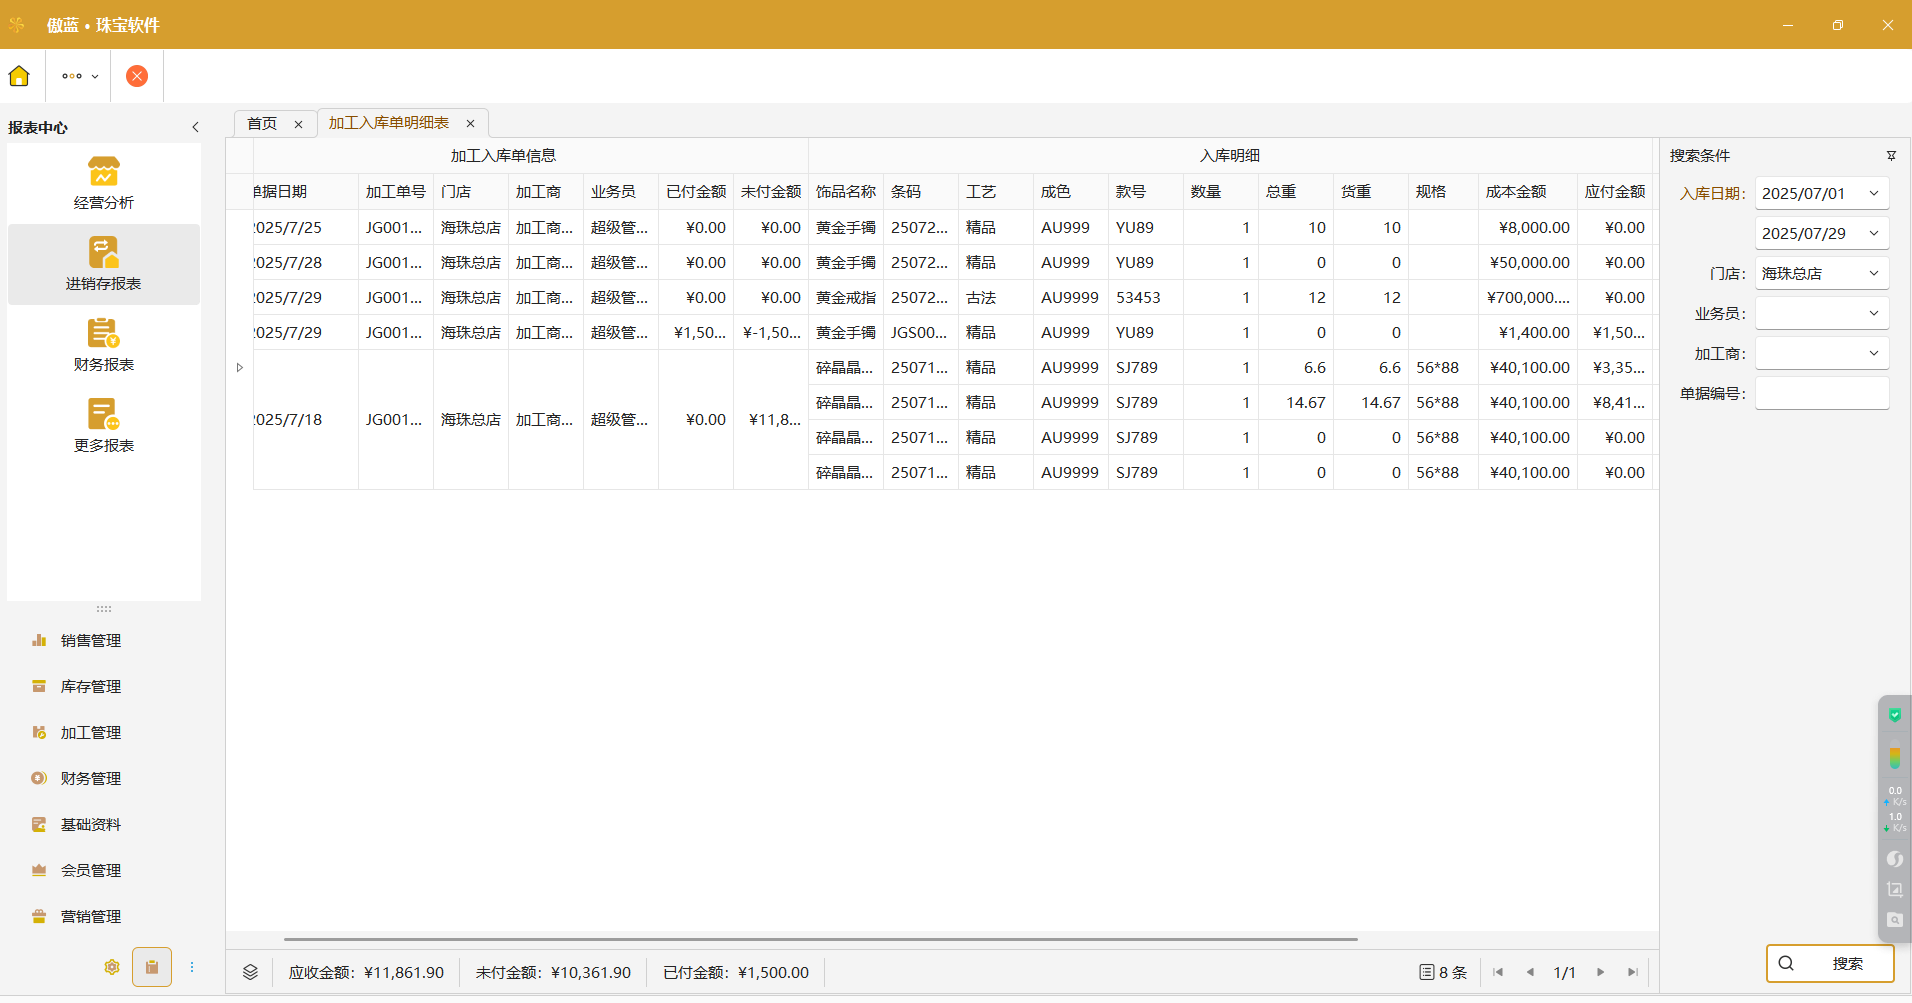The image size is (1912, 1003).
Task: Click the home icon in toolbar
Action: tap(19, 76)
